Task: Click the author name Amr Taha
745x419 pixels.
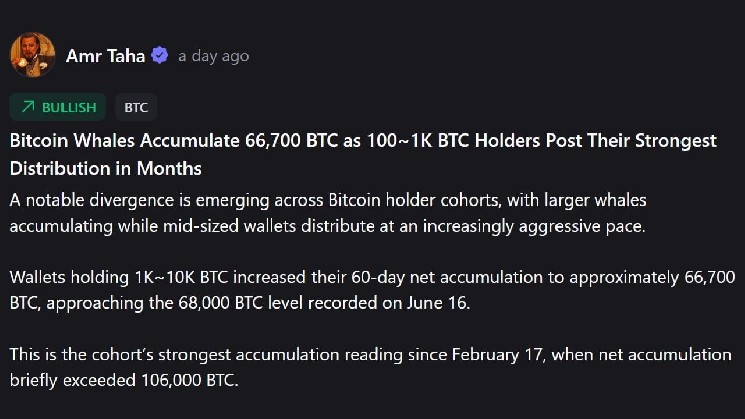Action: (105, 56)
